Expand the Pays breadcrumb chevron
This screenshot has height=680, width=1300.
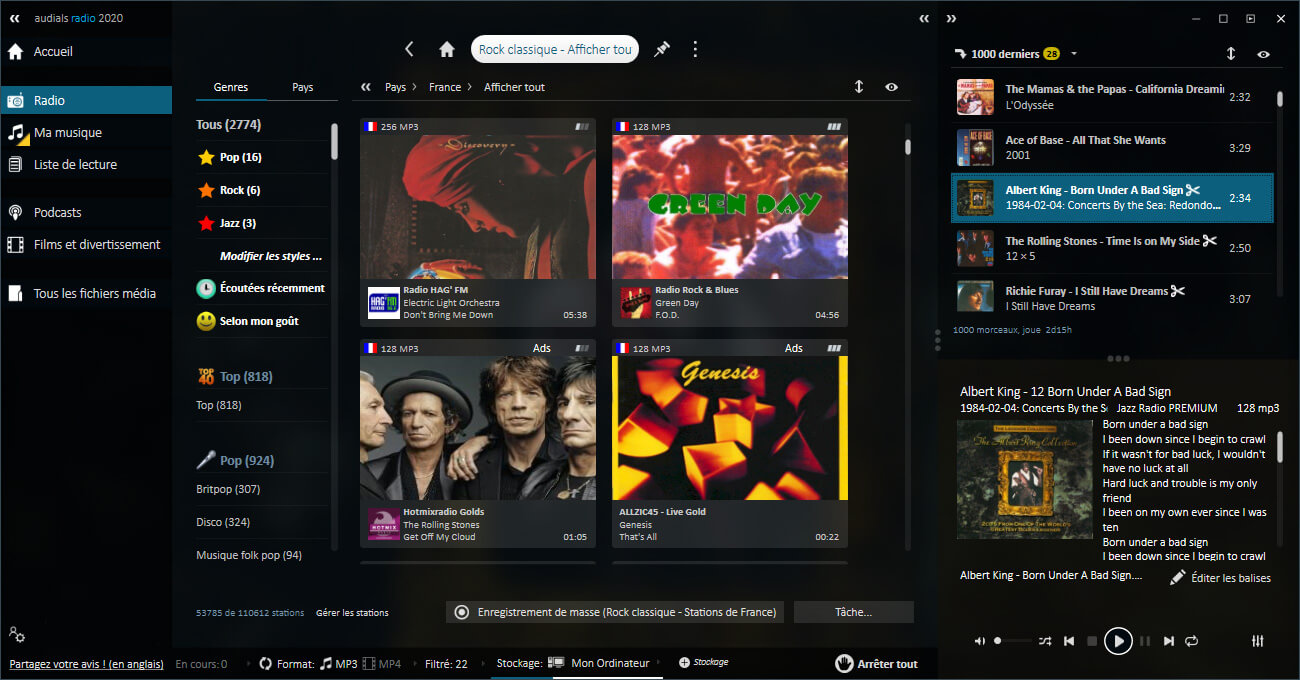(x=414, y=87)
